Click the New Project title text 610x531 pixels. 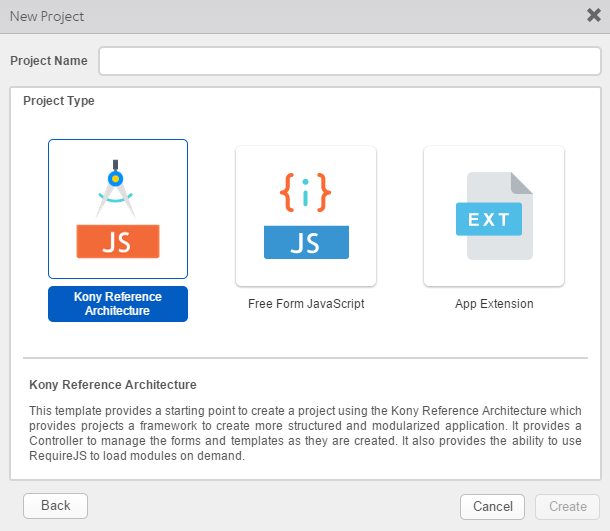[x=47, y=16]
